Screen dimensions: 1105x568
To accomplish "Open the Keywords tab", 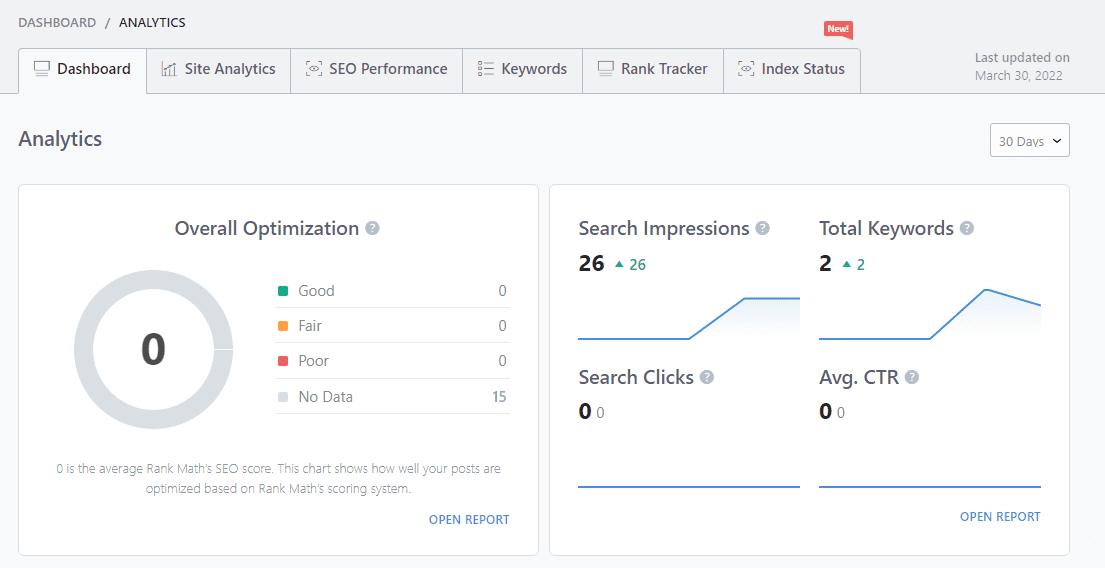I will pyautogui.click(x=522, y=70).
